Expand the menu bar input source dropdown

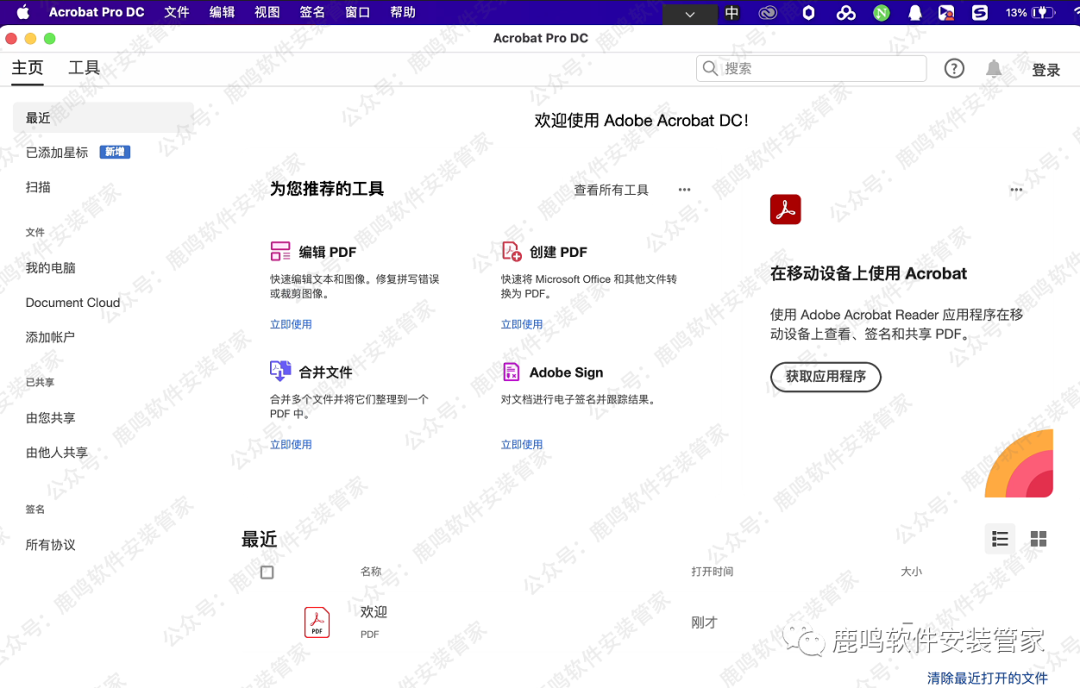click(x=690, y=14)
